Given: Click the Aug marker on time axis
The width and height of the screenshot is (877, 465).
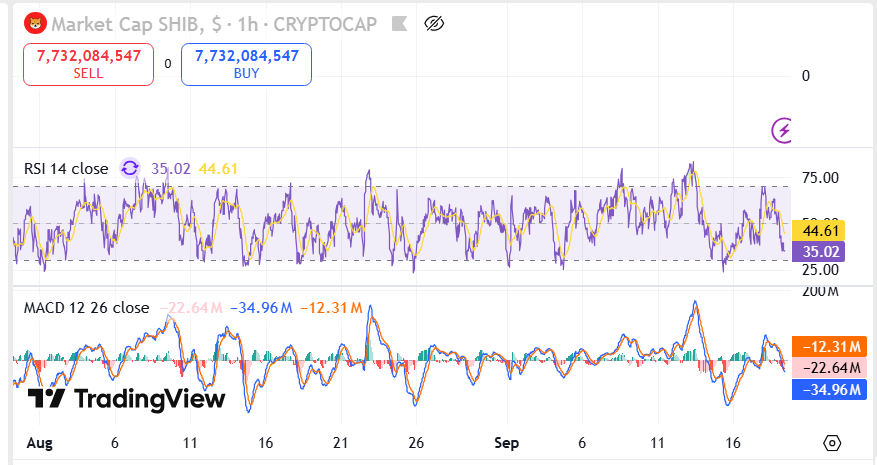Looking at the screenshot, I should pyautogui.click(x=38, y=442).
